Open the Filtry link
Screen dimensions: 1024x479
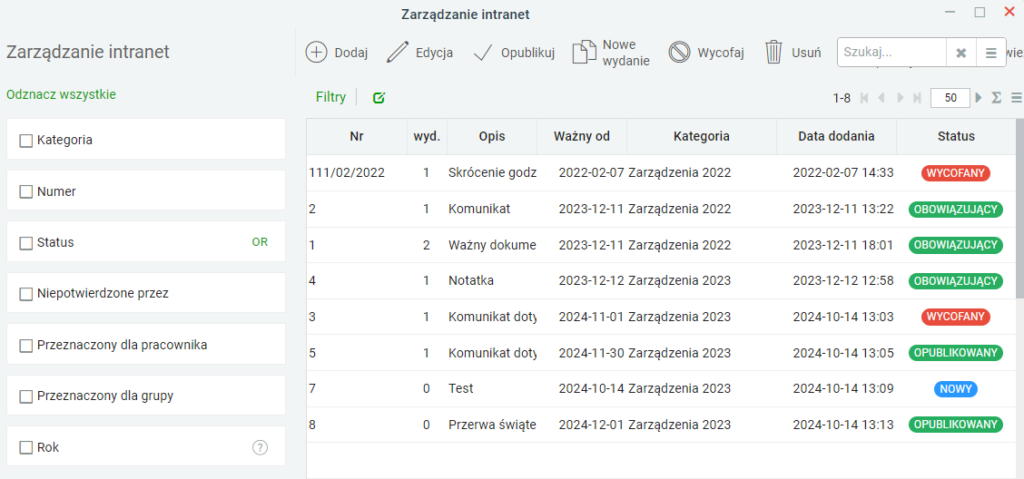(331, 98)
